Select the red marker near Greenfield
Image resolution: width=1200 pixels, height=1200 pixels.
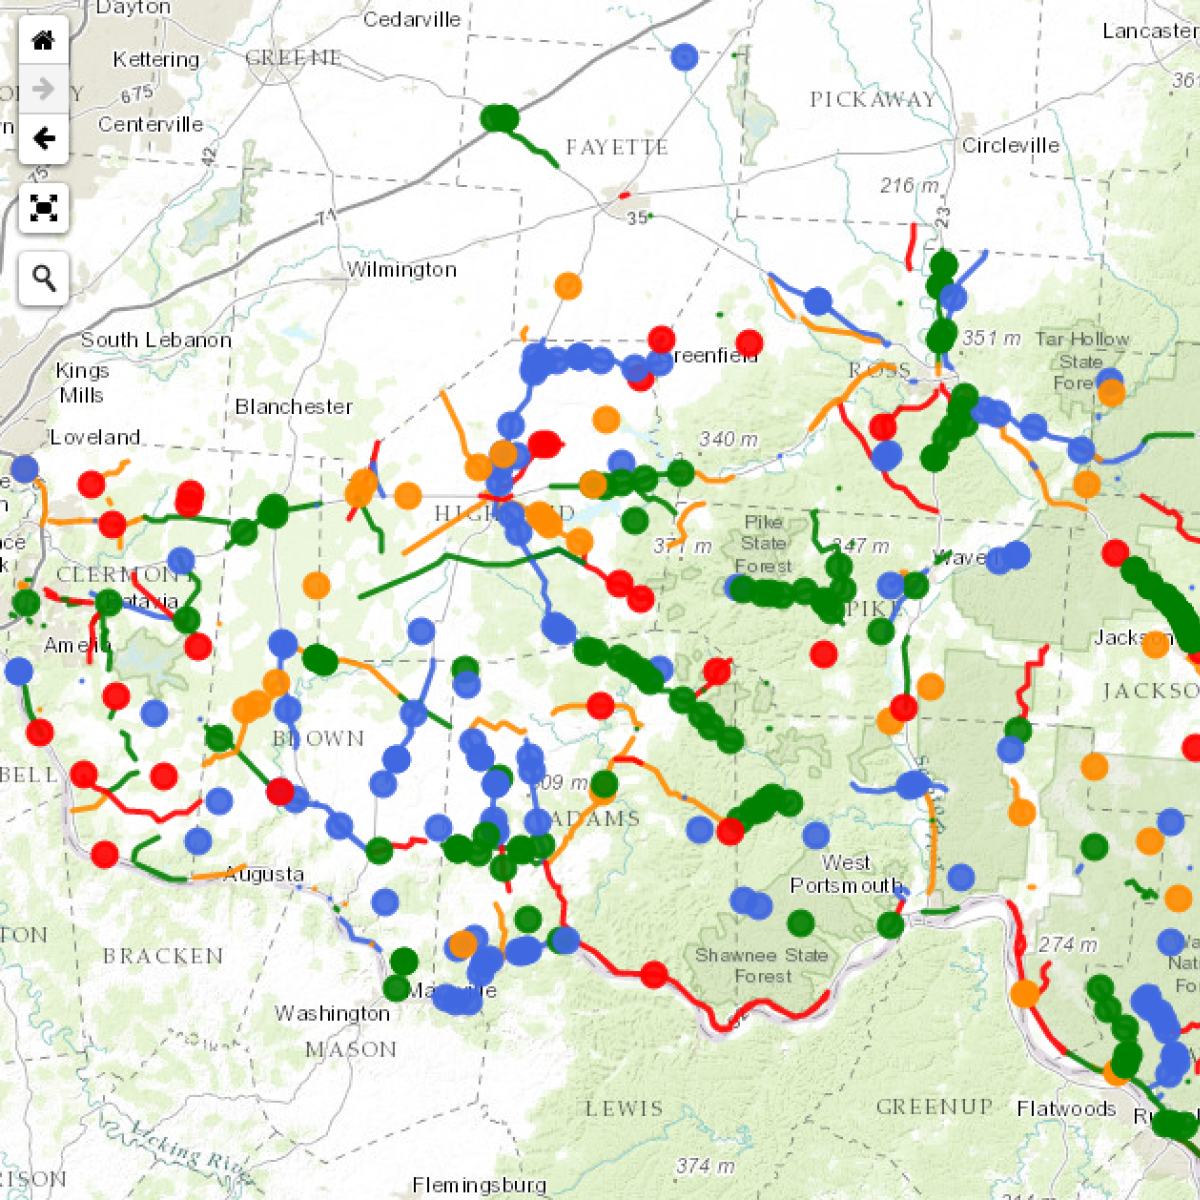[662, 340]
